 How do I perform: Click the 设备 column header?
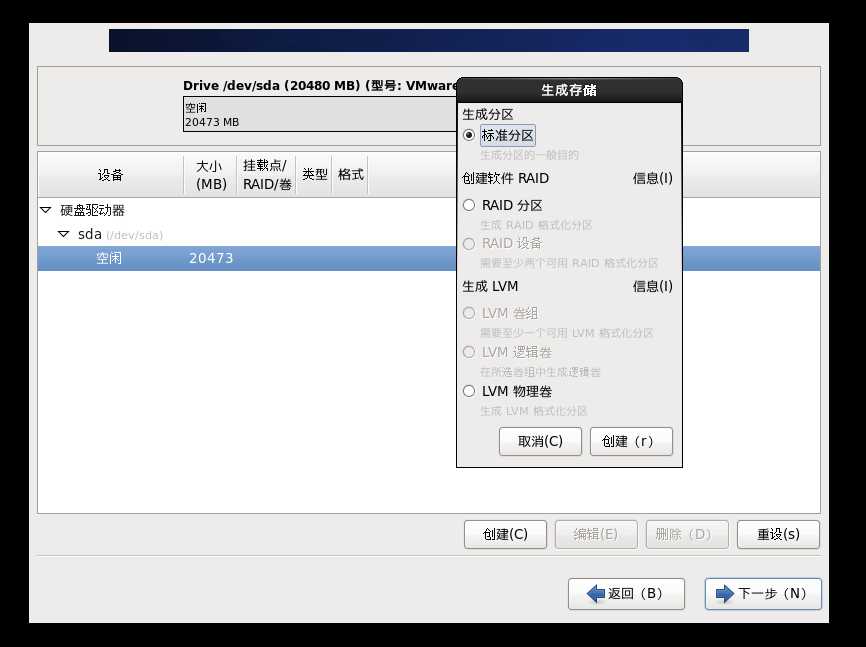tap(110, 174)
